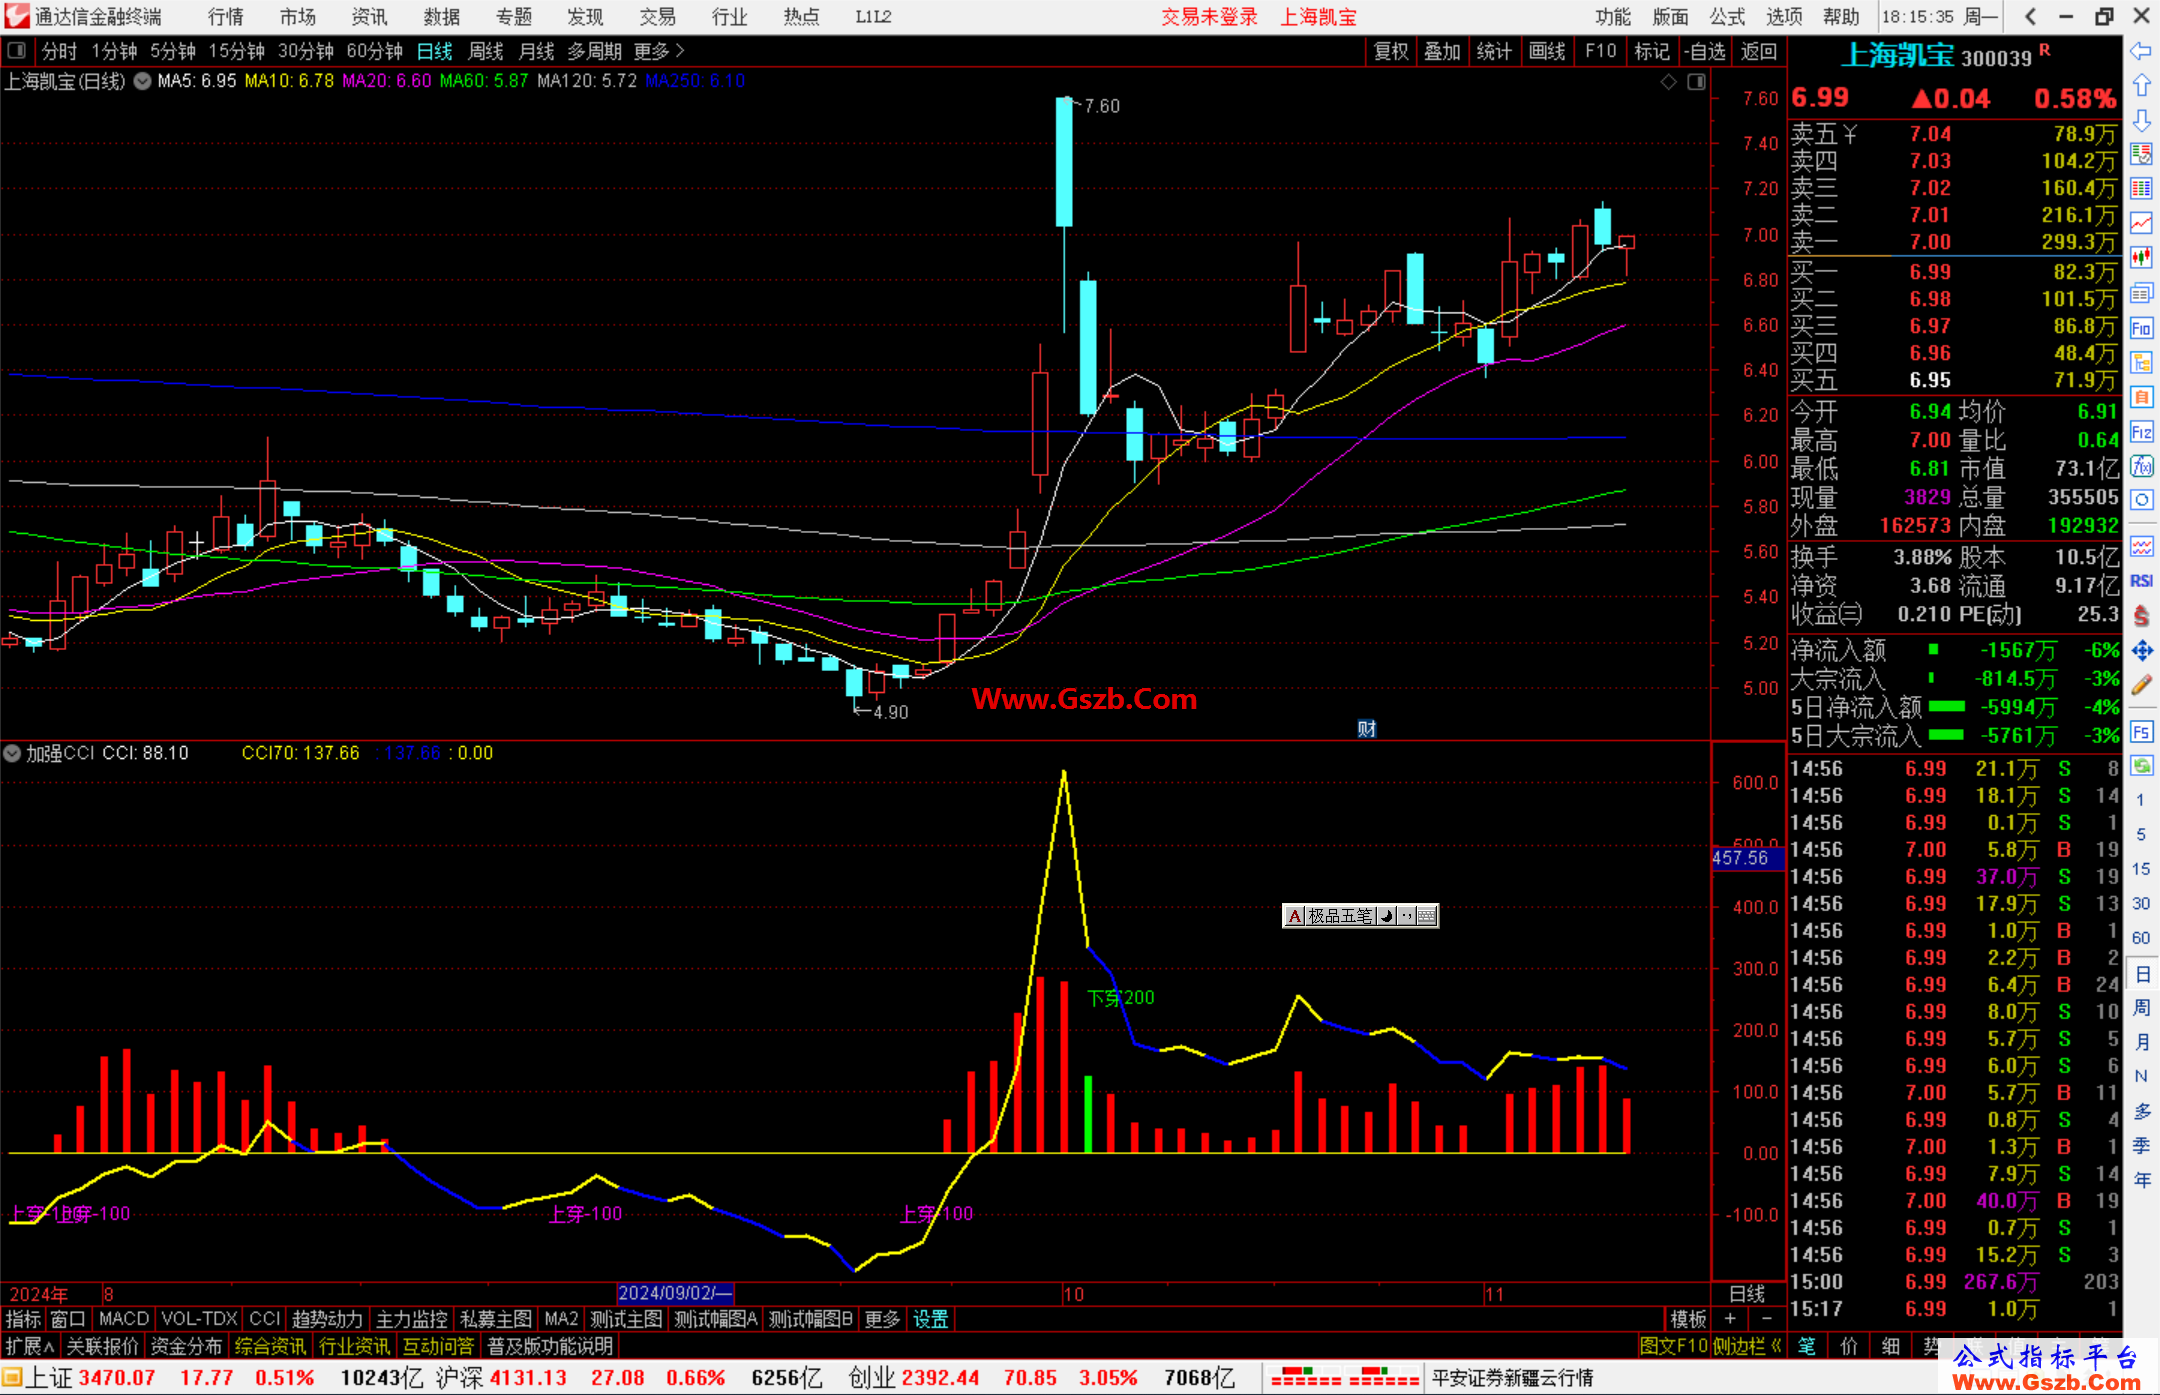Viewport: 2160px width, 1395px height.
Task: Click the blue down arrow sidebar icon
Action: [2141, 120]
